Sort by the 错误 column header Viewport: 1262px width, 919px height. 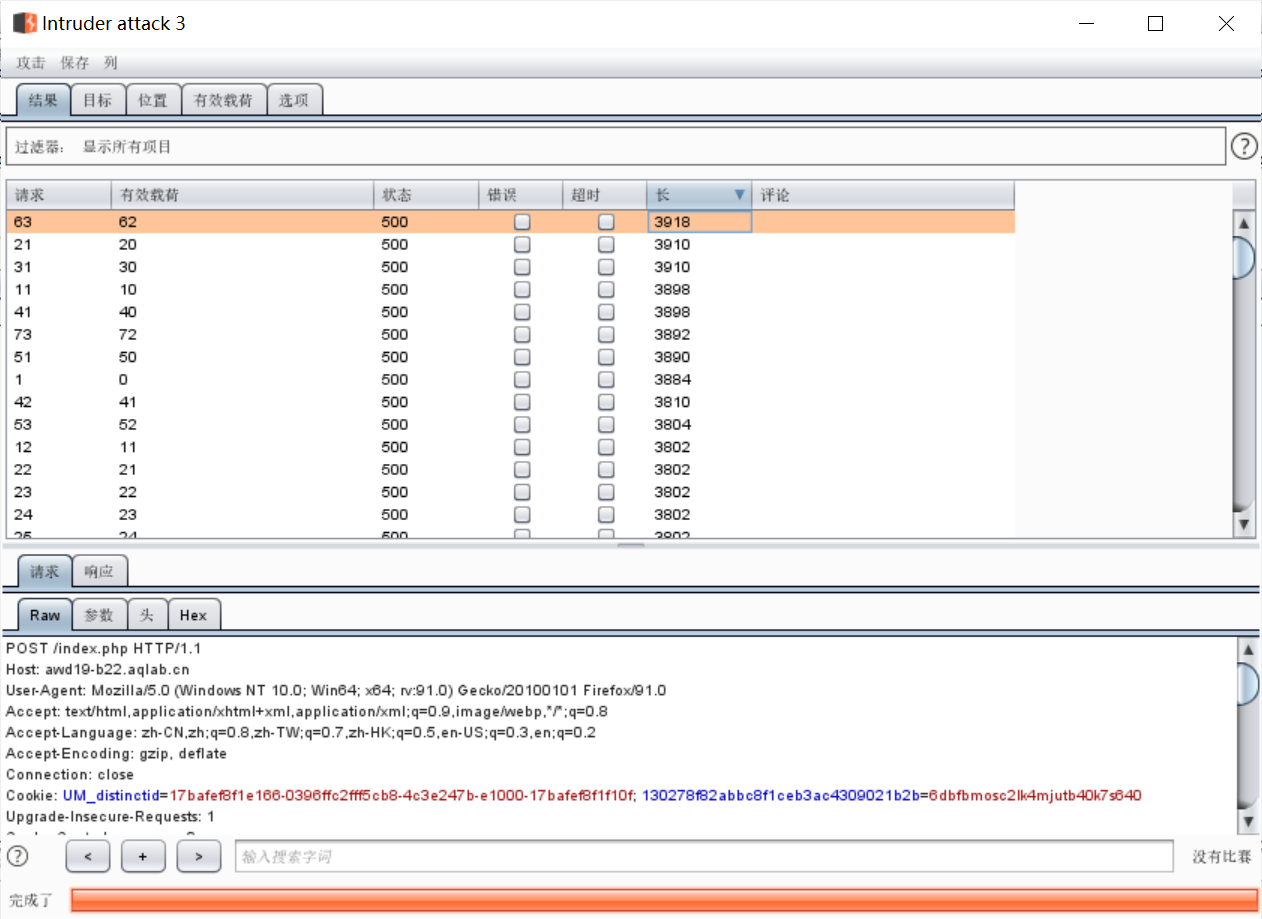tap(520, 195)
